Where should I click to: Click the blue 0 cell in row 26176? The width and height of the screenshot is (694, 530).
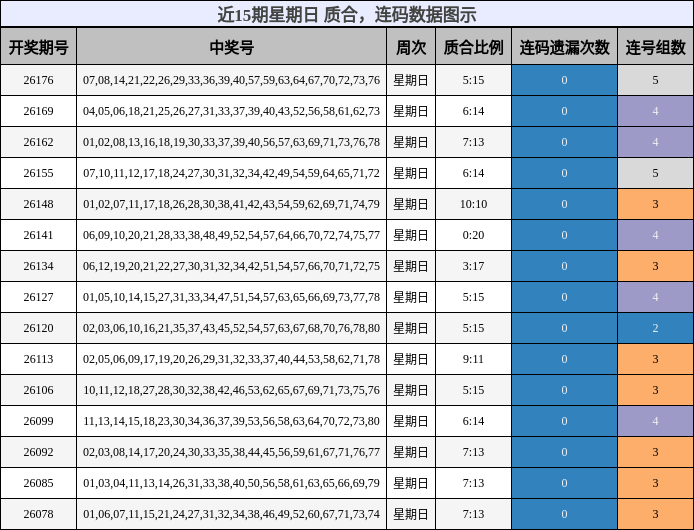click(x=564, y=80)
